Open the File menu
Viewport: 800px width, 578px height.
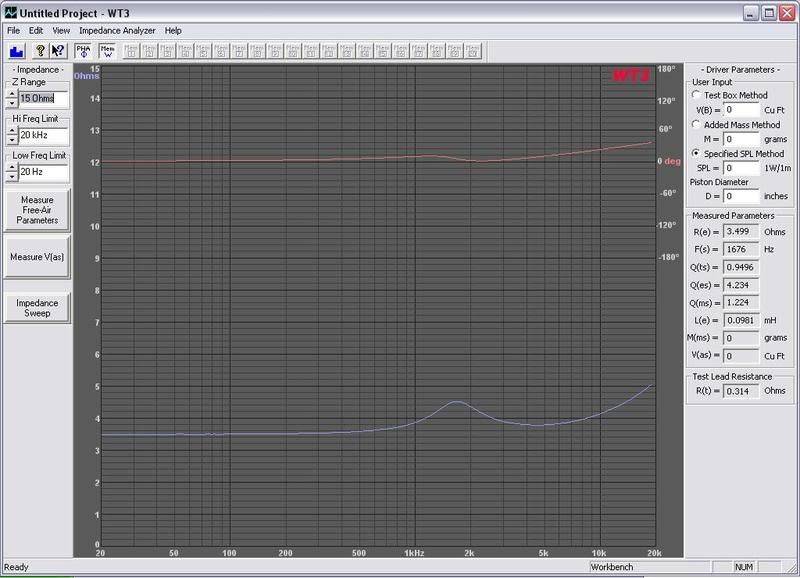[x=13, y=31]
